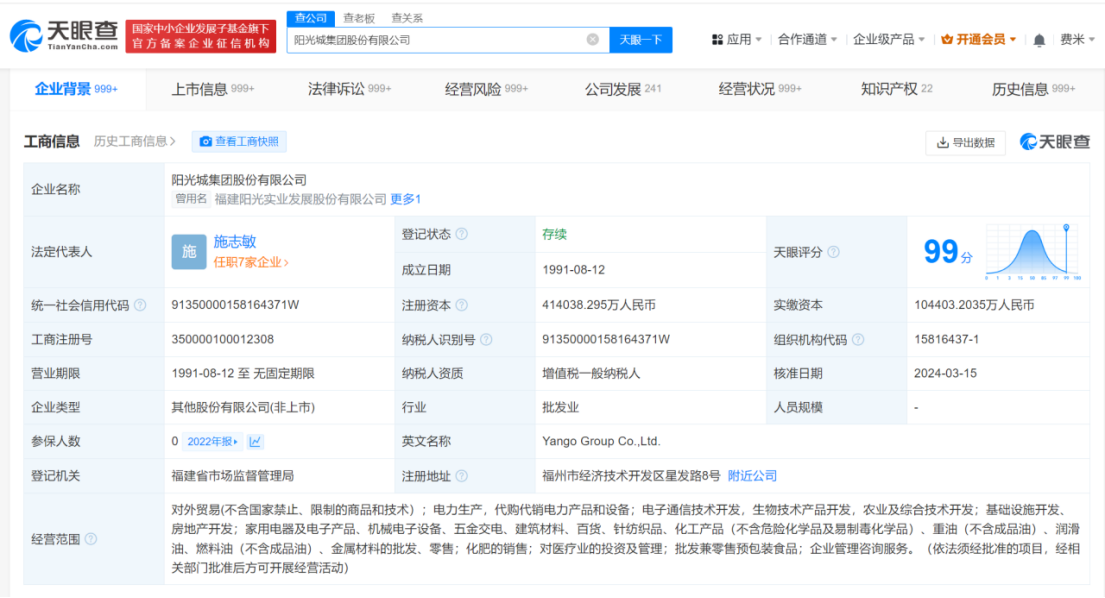The width and height of the screenshot is (1105, 598).
Task: Click the 福建省市场监督管理局 registration authority
Action: (233, 476)
